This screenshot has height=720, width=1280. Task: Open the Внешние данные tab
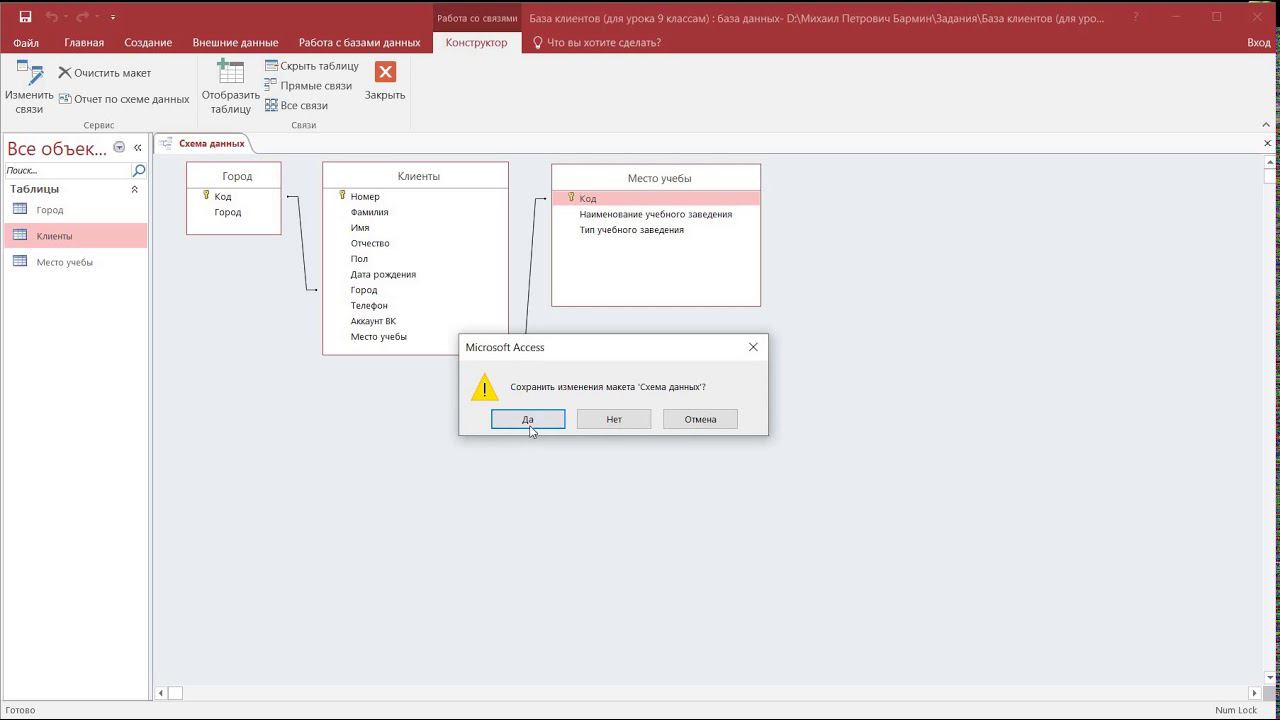235,43
